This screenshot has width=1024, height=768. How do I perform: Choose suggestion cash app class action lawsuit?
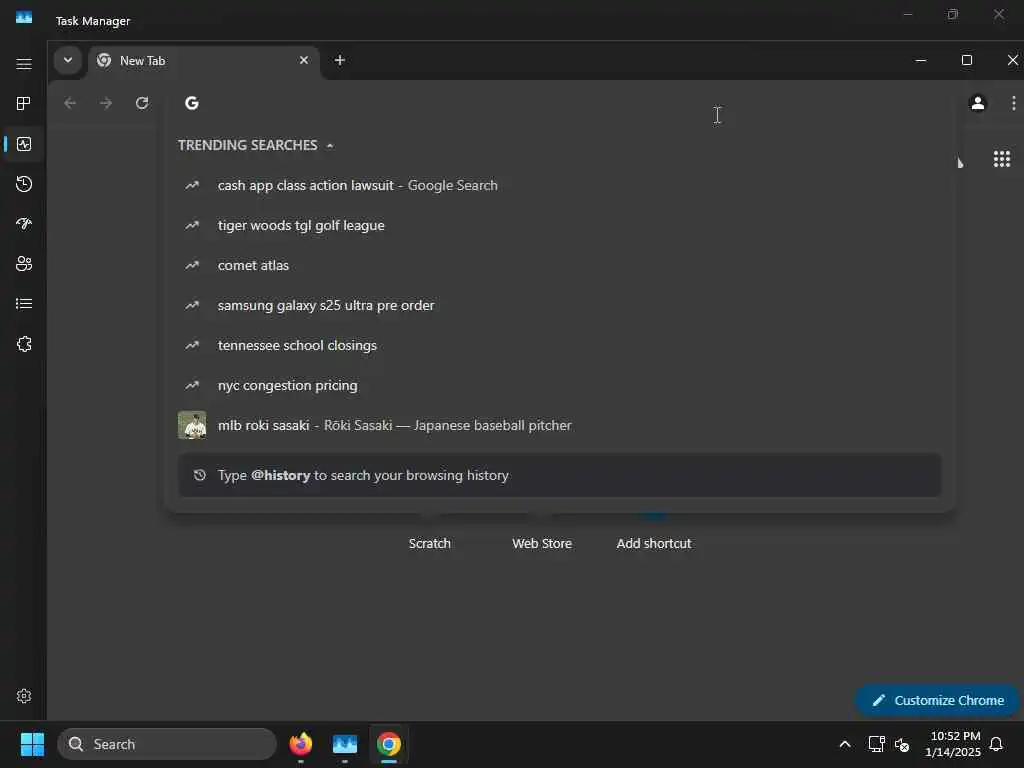tap(560, 185)
